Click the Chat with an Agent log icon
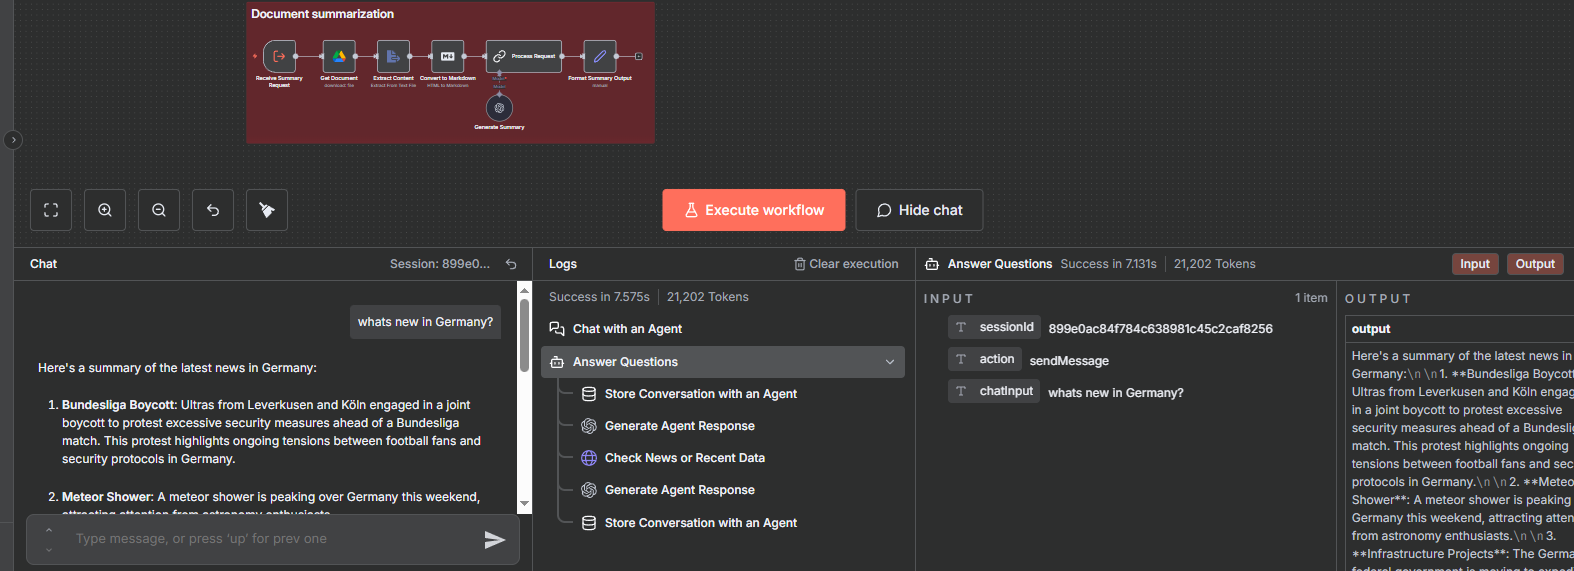Screen dimensions: 1574x571 (x=557, y=329)
